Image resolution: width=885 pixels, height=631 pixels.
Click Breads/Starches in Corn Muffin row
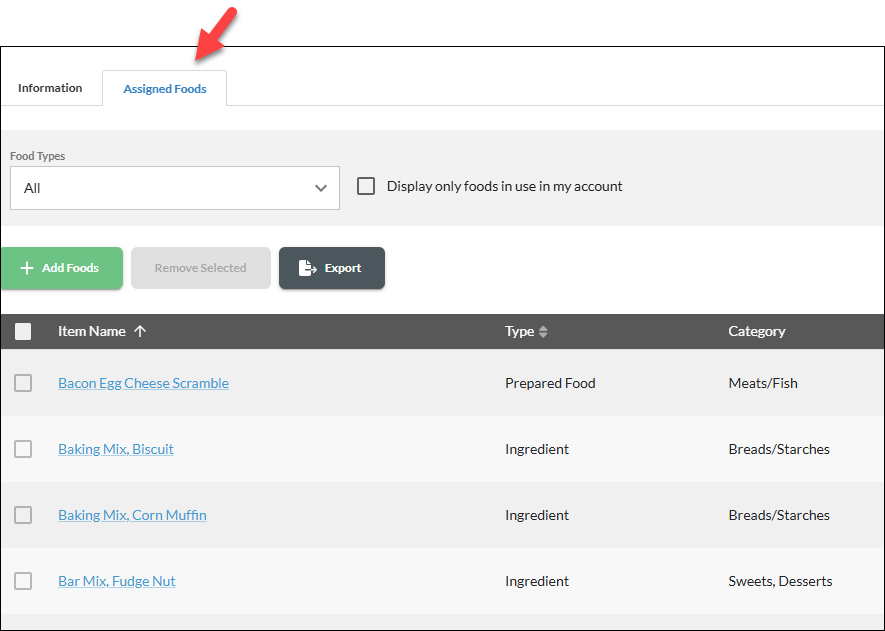point(779,515)
